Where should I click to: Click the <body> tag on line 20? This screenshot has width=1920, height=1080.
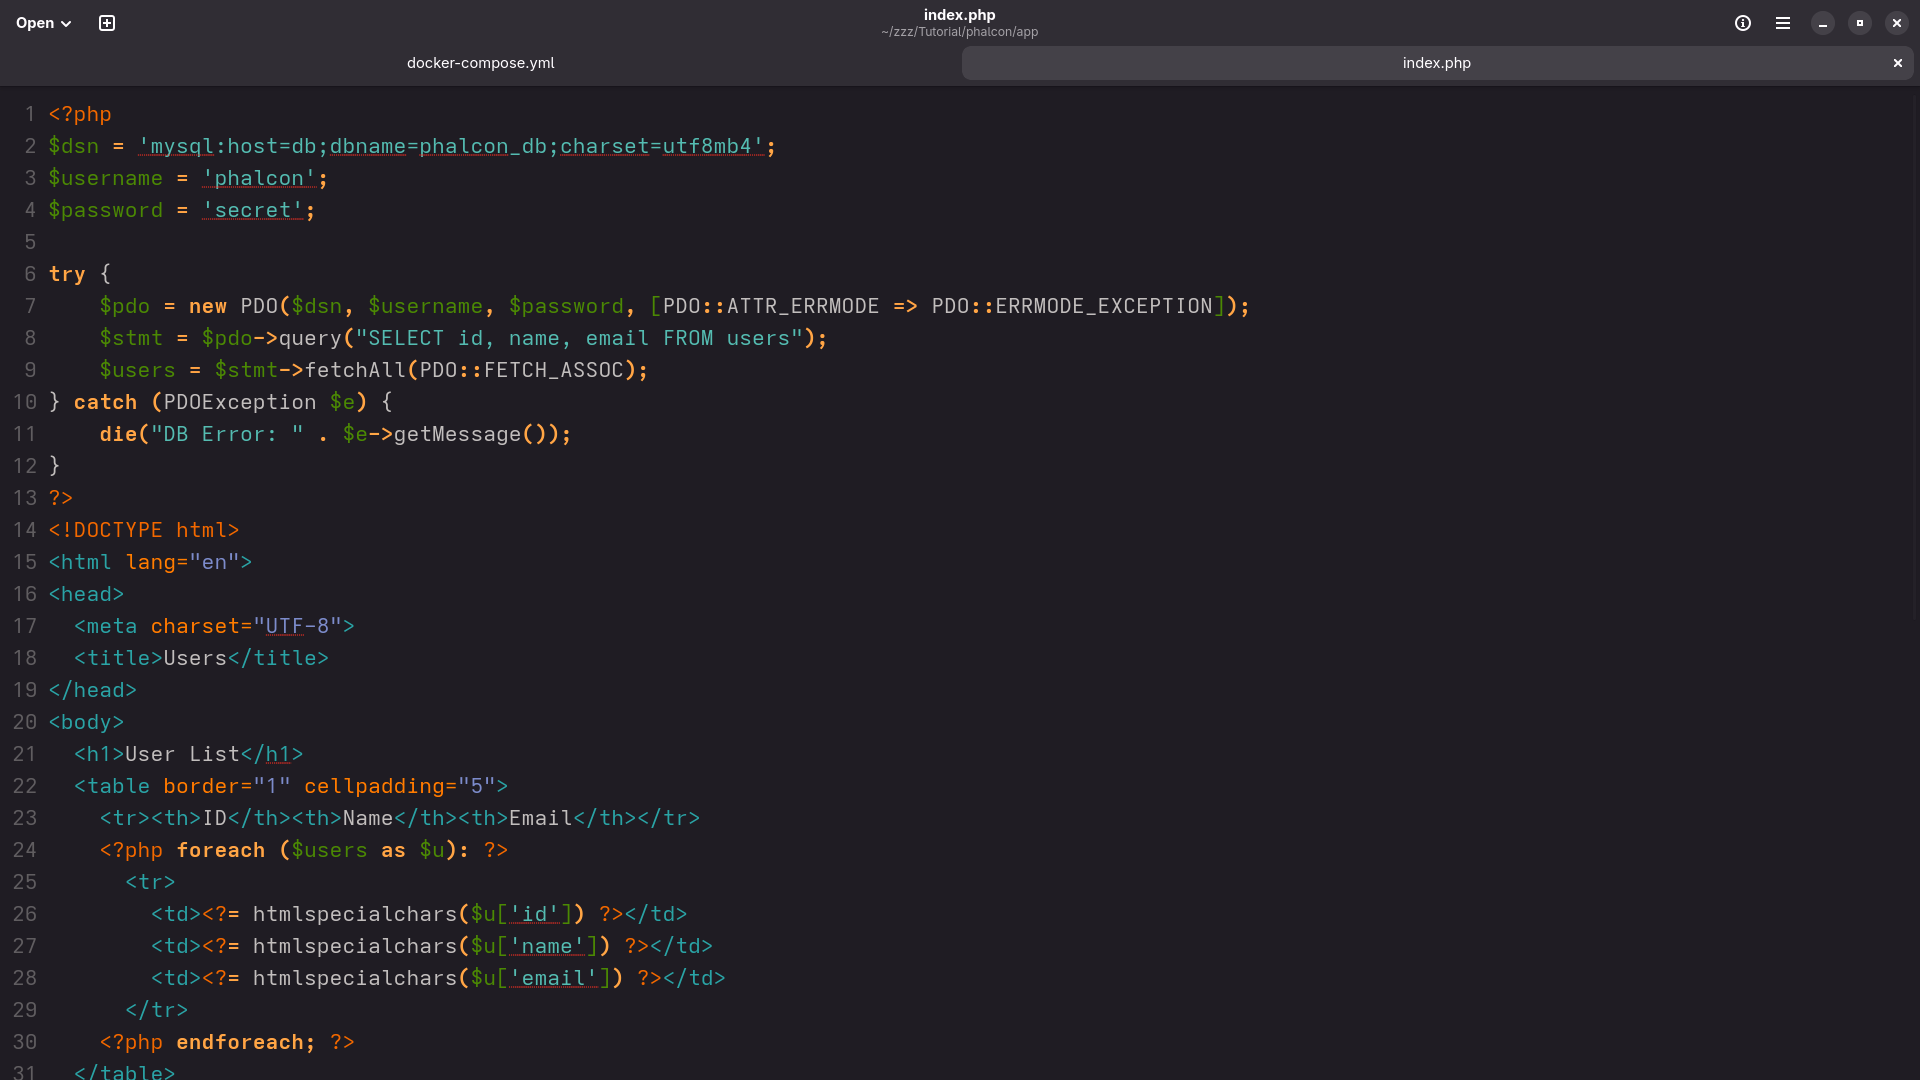(x=86, y=722)
